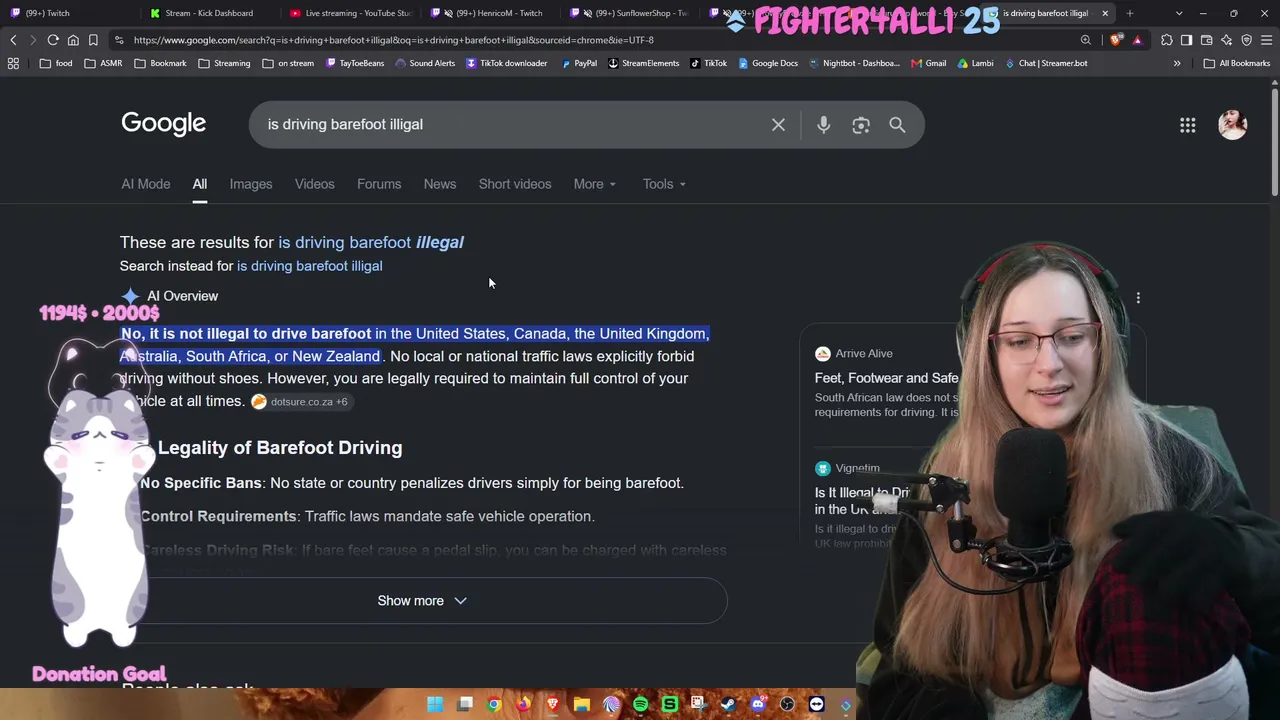Launch Google Chrome from the taskbar
Image resolution: width=1280 pixels, height=720 pixels.
point(494,705)
